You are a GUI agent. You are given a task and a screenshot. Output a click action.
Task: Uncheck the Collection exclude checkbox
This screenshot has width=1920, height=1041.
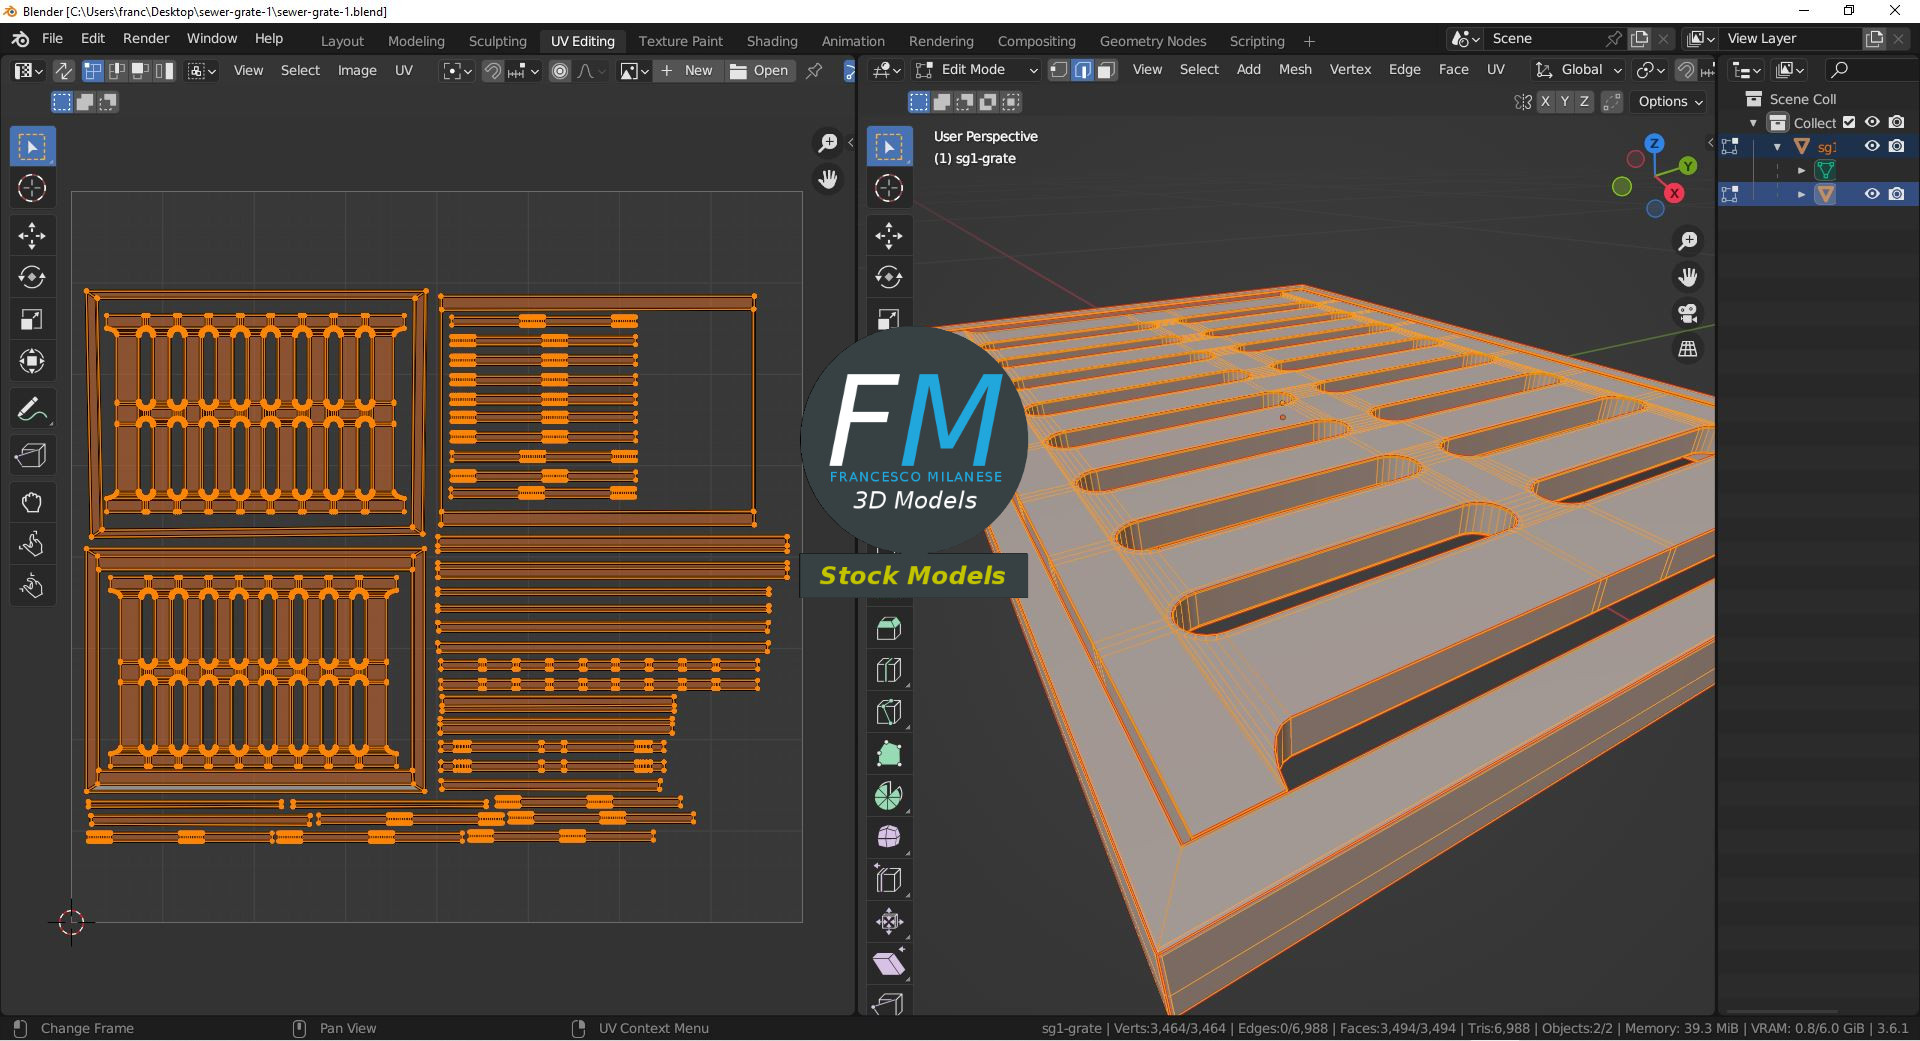click(1849, 123)
